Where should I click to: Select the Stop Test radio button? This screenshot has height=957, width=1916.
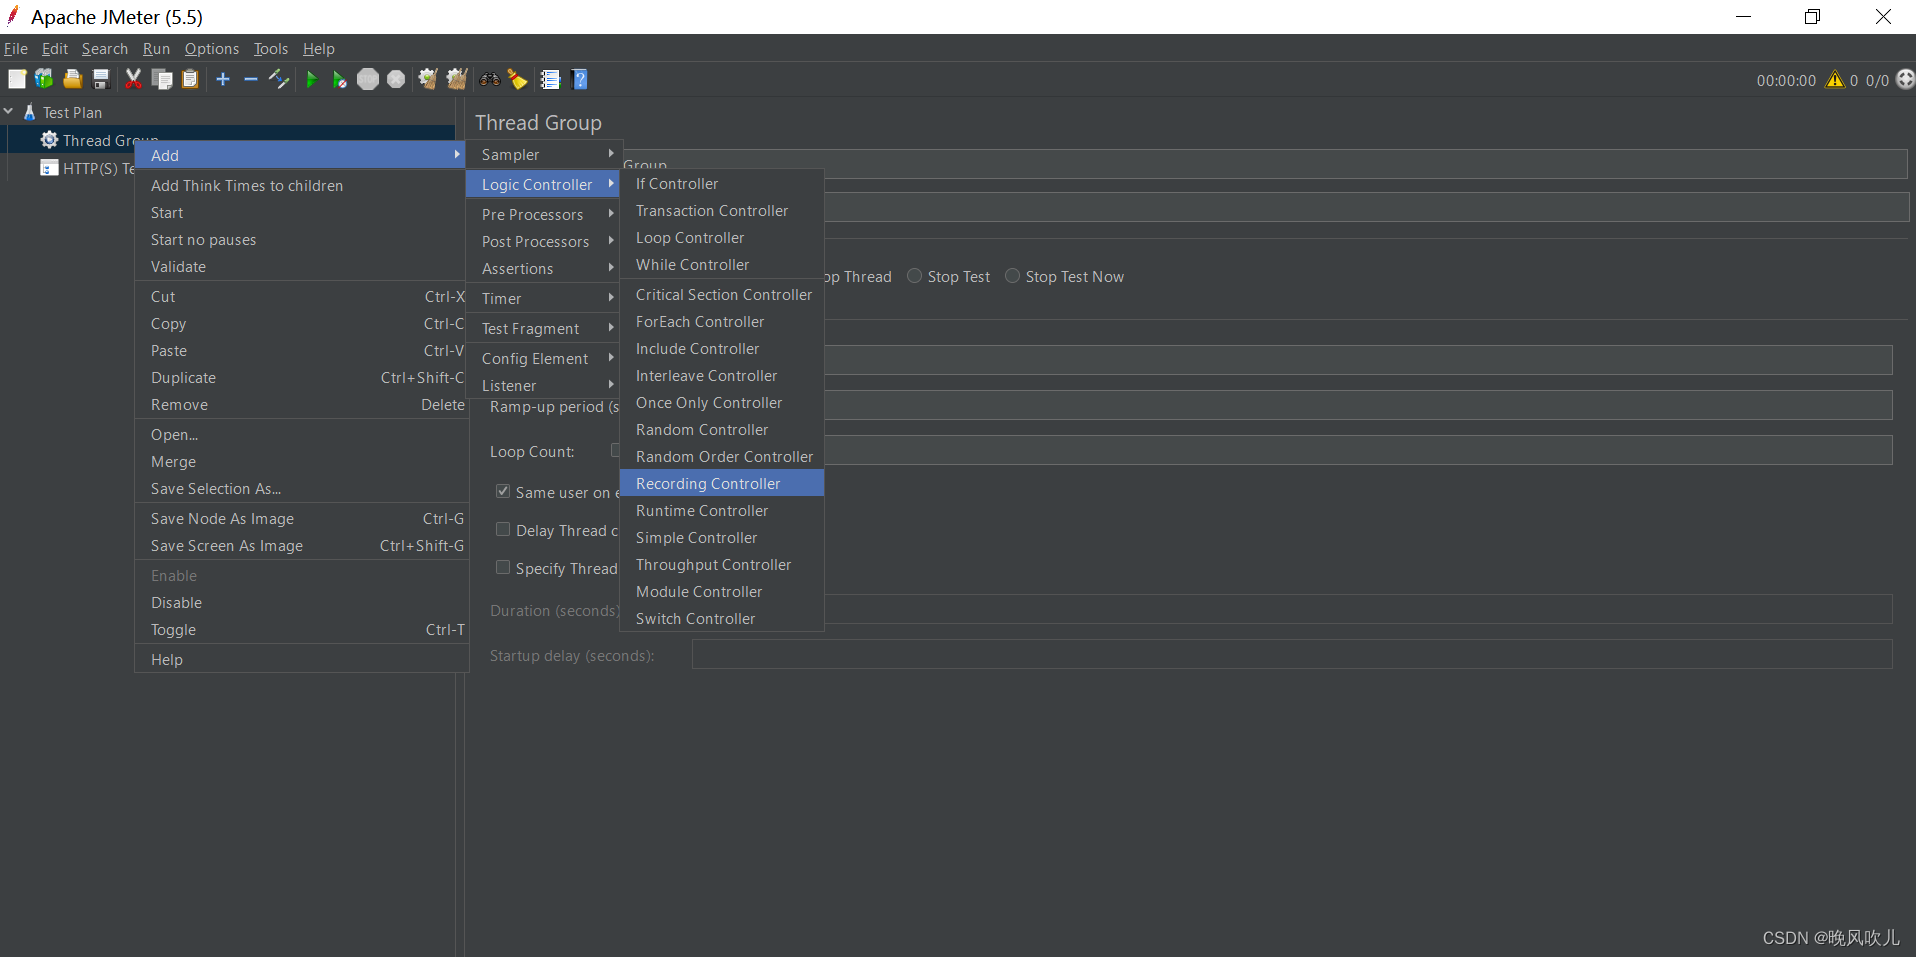click(914, 276)
